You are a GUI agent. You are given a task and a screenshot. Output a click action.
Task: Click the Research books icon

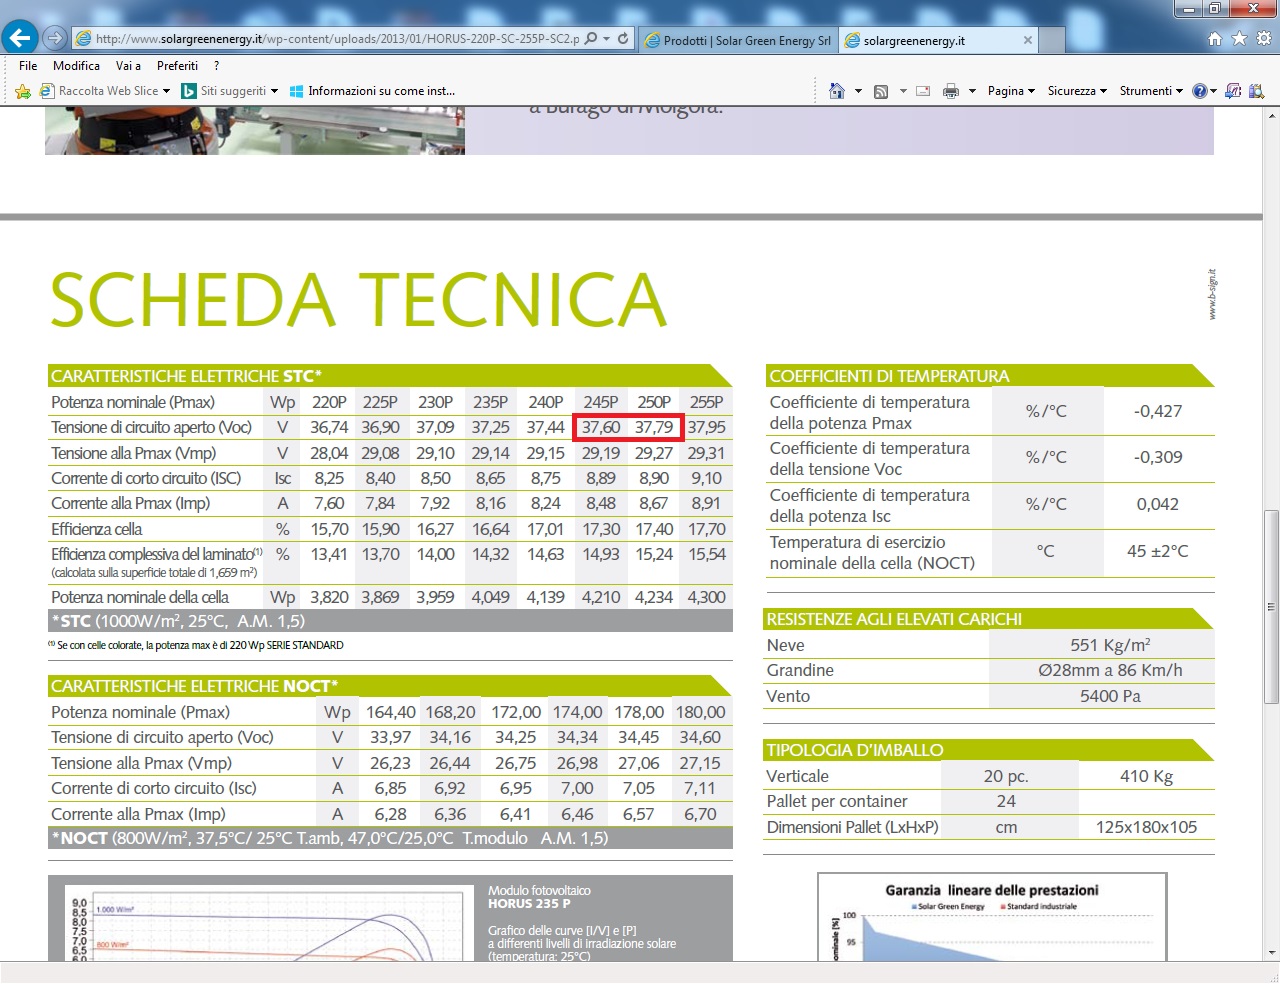click(1257, 91)
